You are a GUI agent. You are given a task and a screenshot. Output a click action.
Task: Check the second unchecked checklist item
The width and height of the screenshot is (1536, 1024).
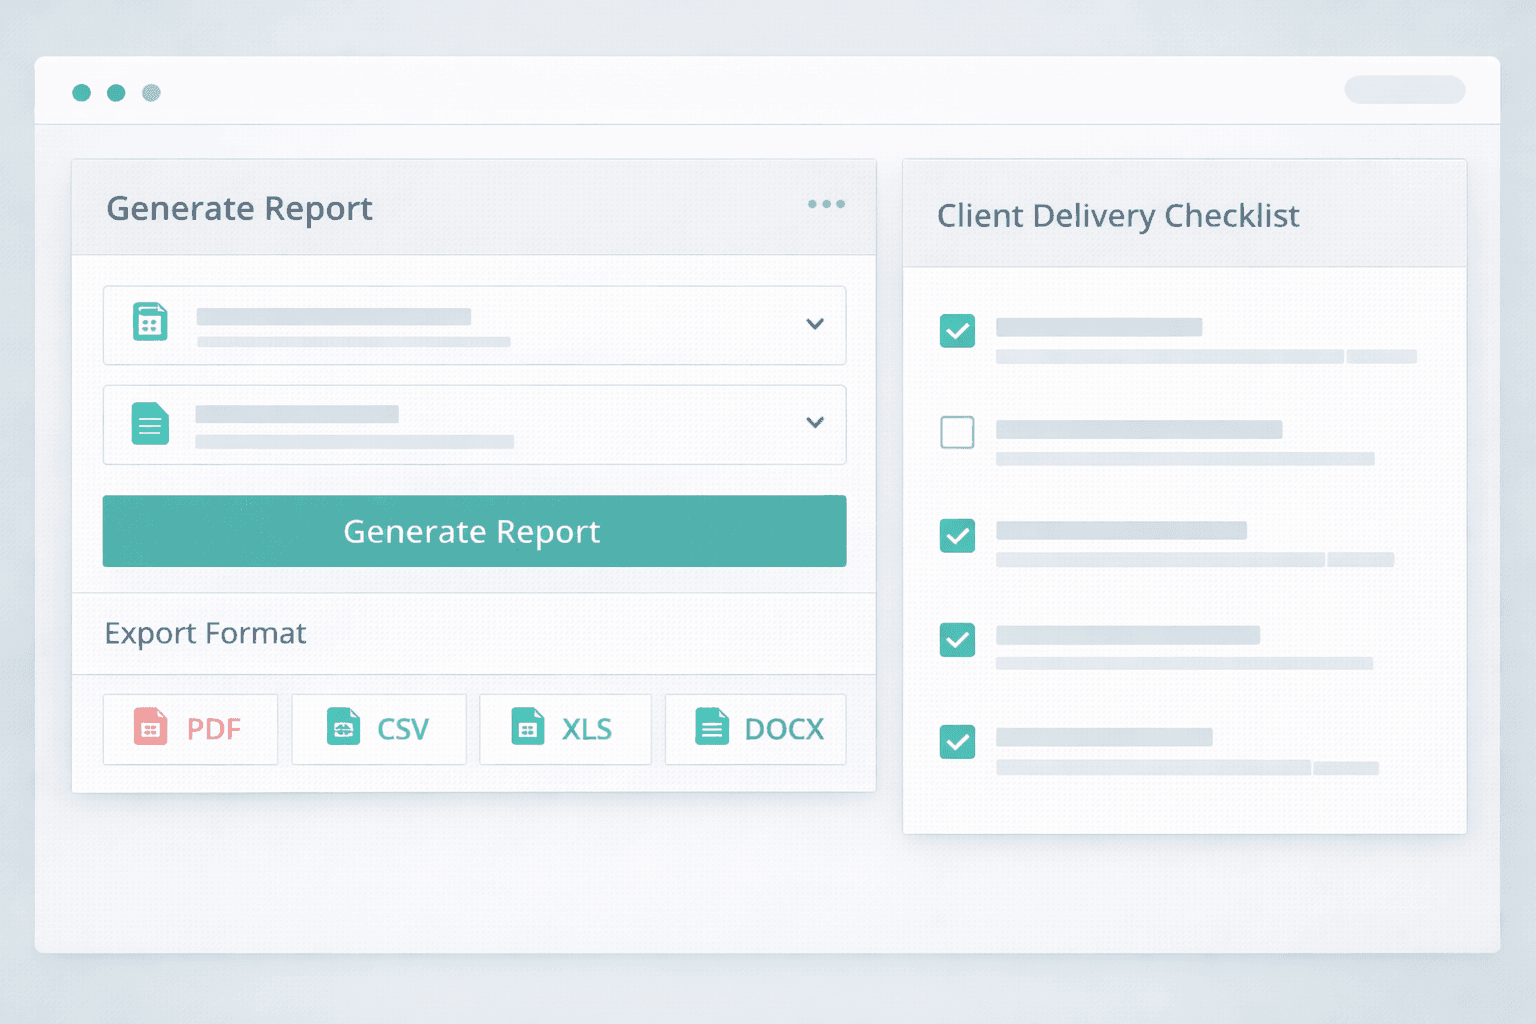point(957,432)
